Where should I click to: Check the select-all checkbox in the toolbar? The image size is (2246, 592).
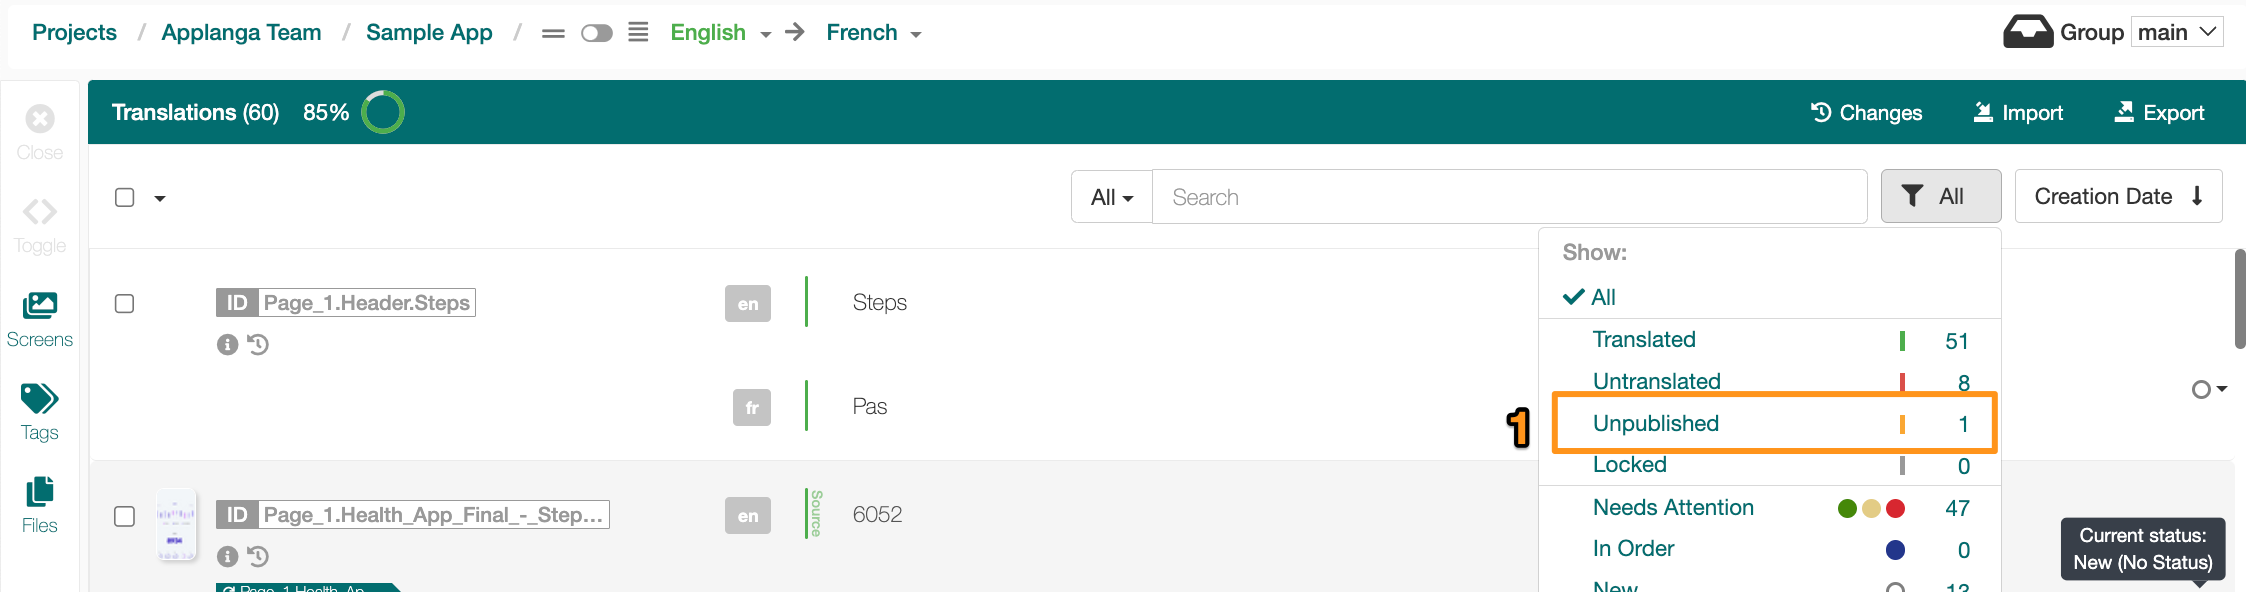(x=124, y=197)
